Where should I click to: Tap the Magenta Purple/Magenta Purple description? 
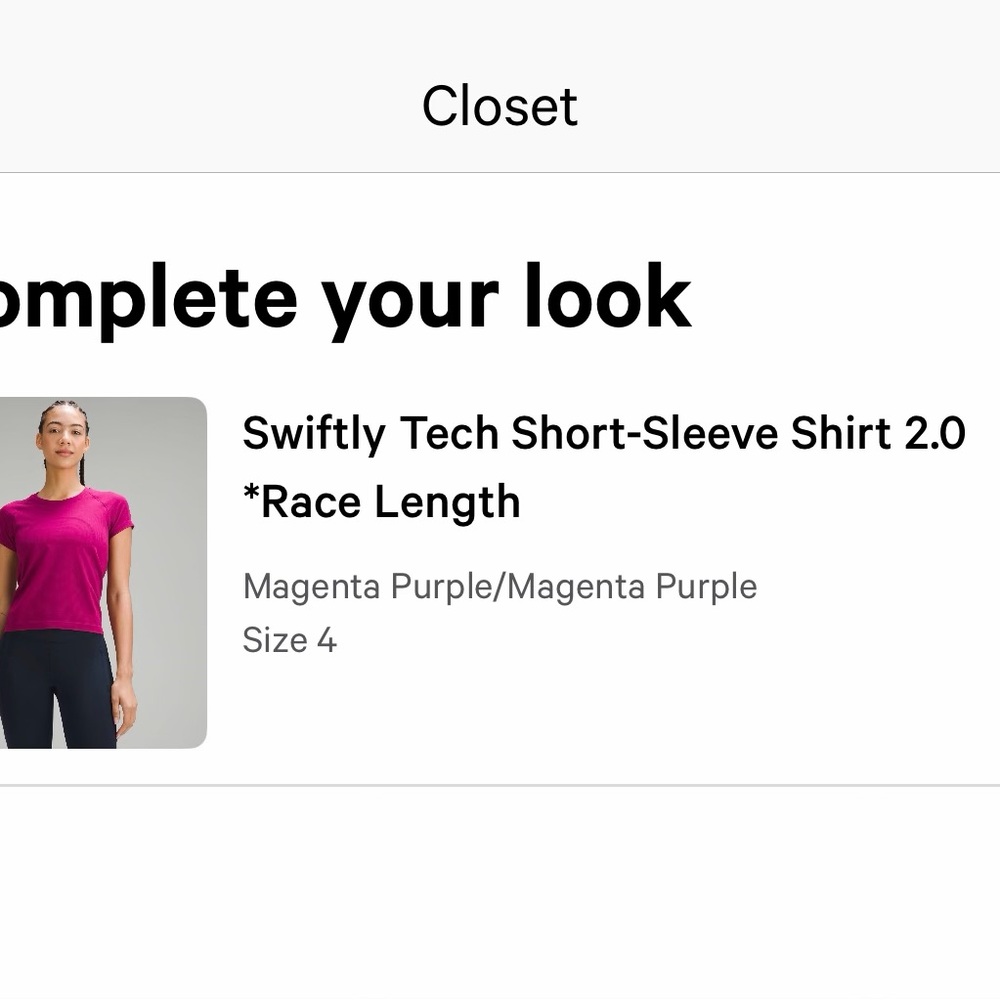click(498, 587)
